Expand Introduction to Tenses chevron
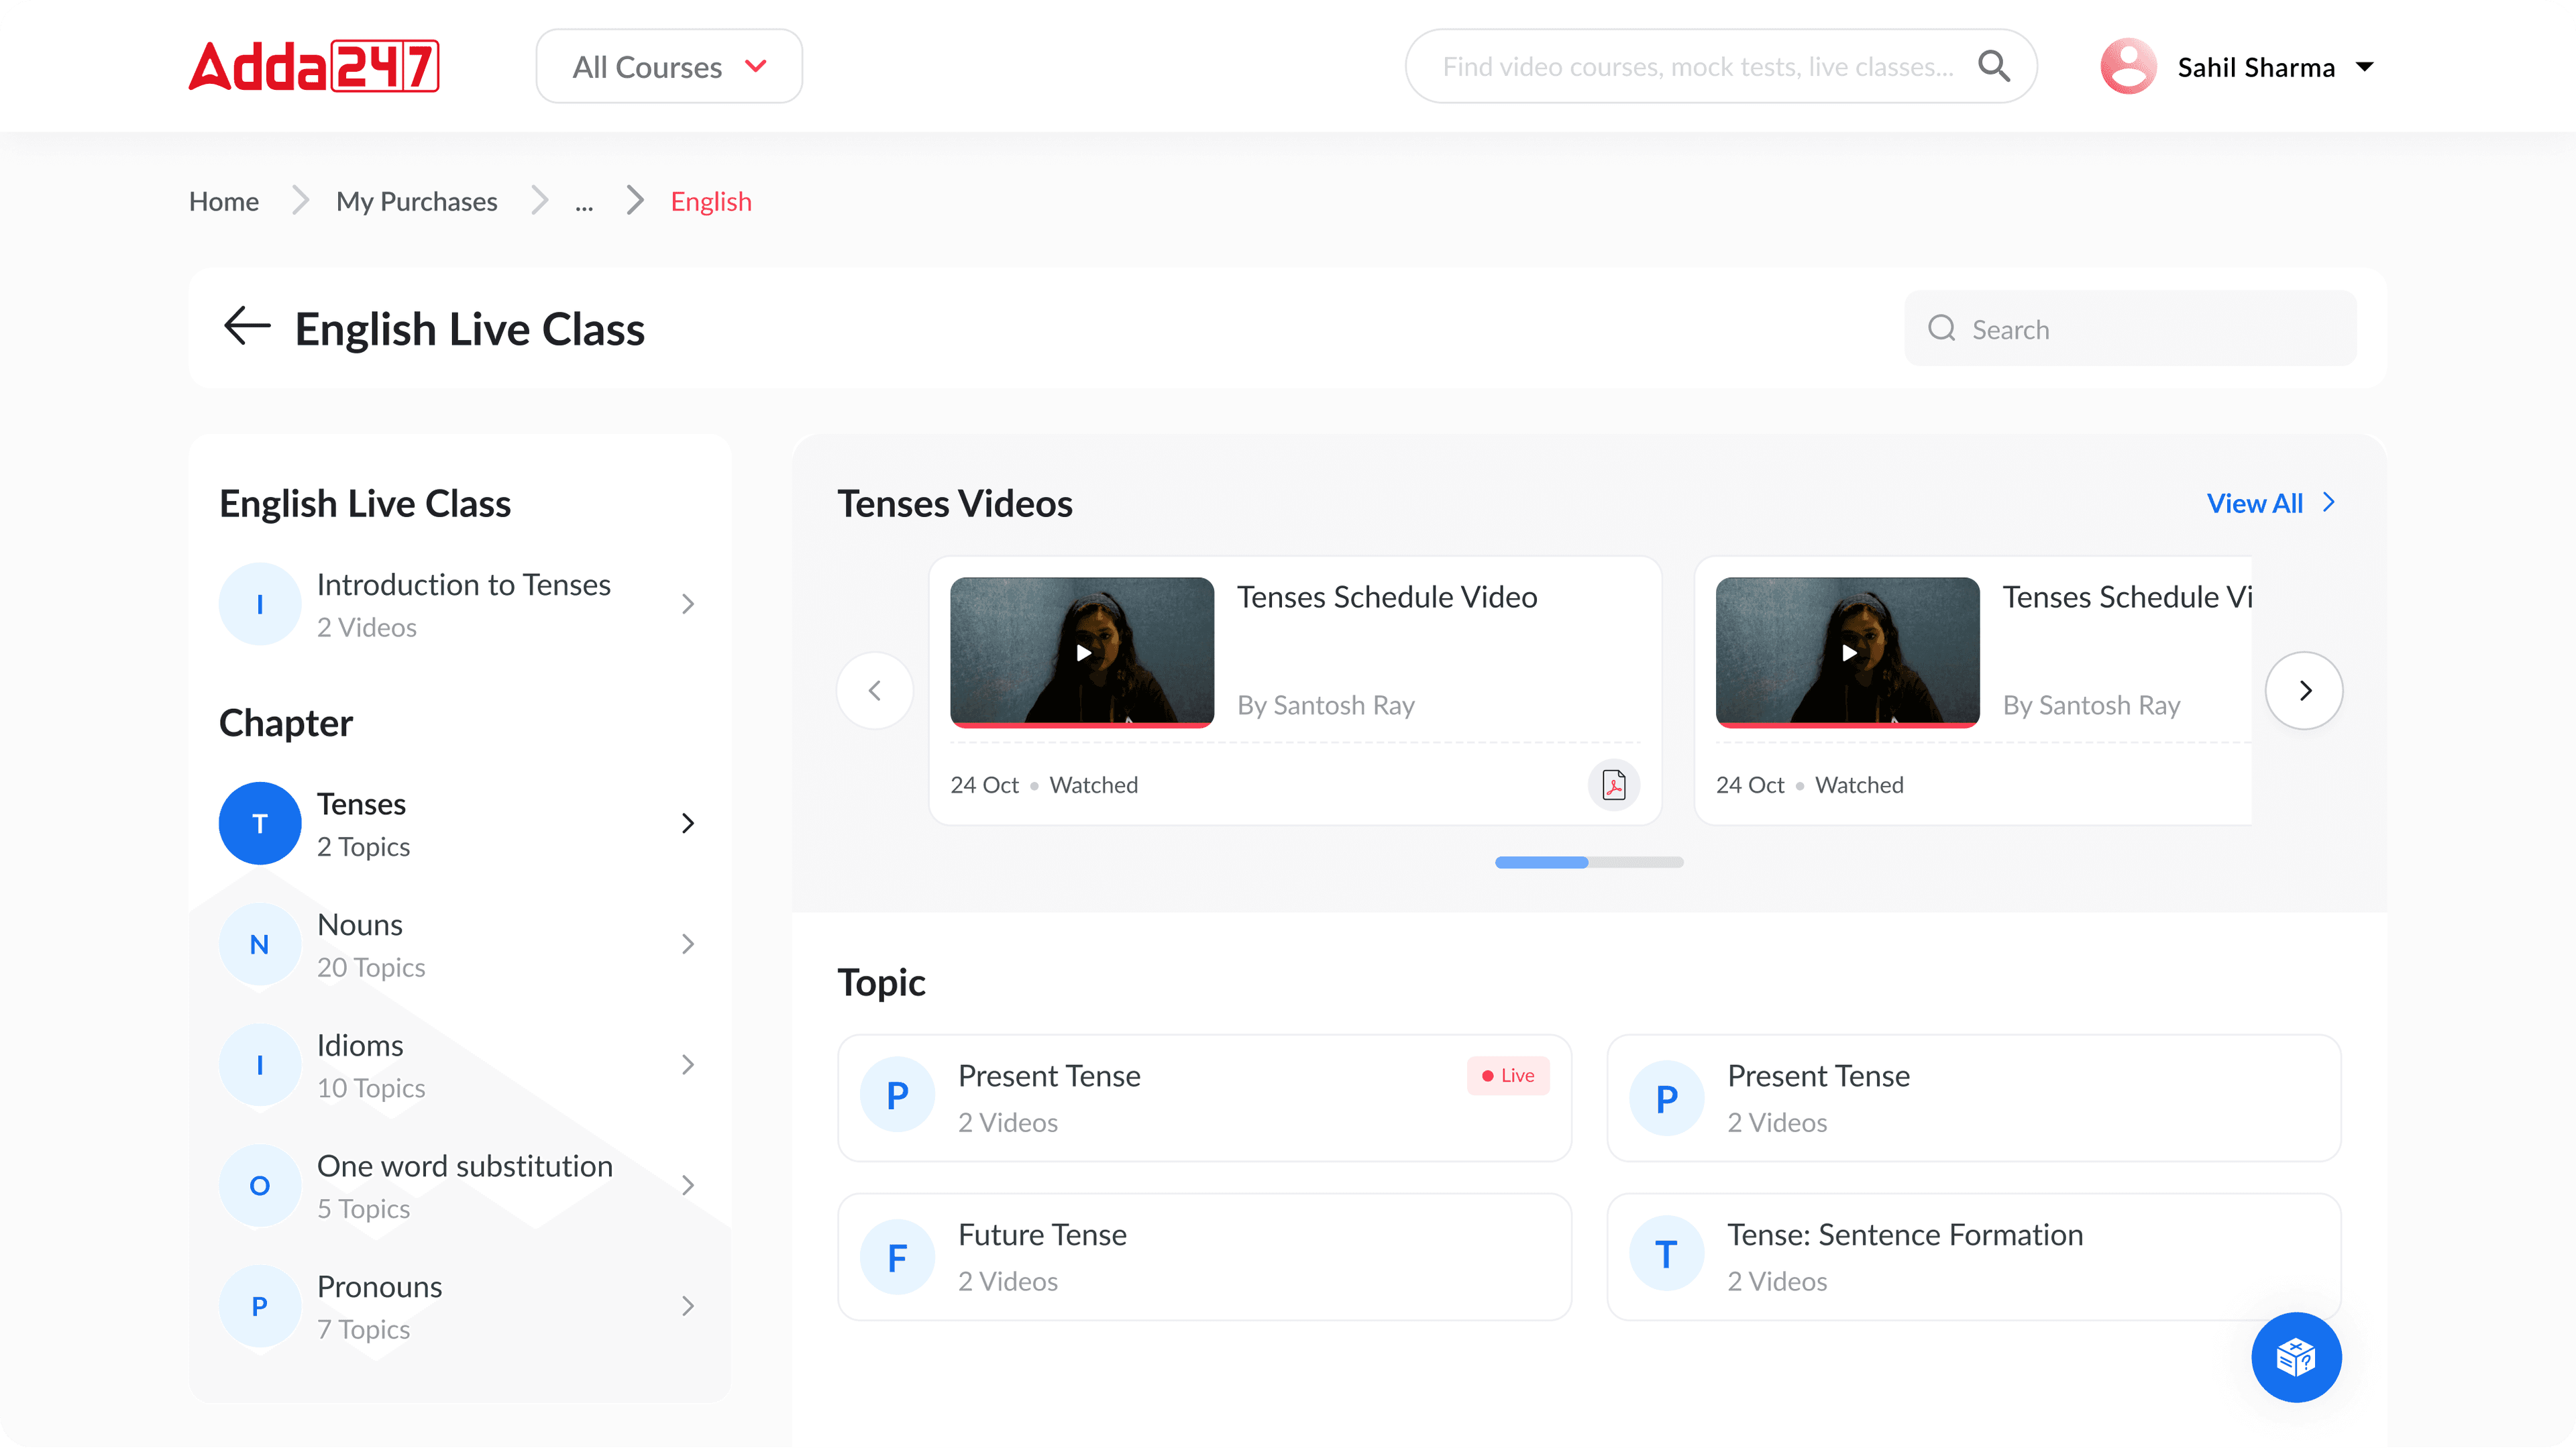 687,604
